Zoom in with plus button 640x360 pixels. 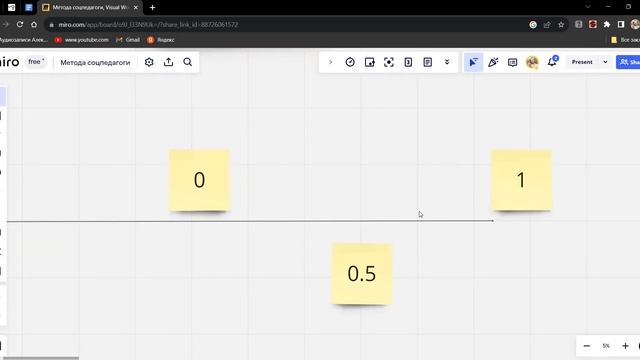625,346
